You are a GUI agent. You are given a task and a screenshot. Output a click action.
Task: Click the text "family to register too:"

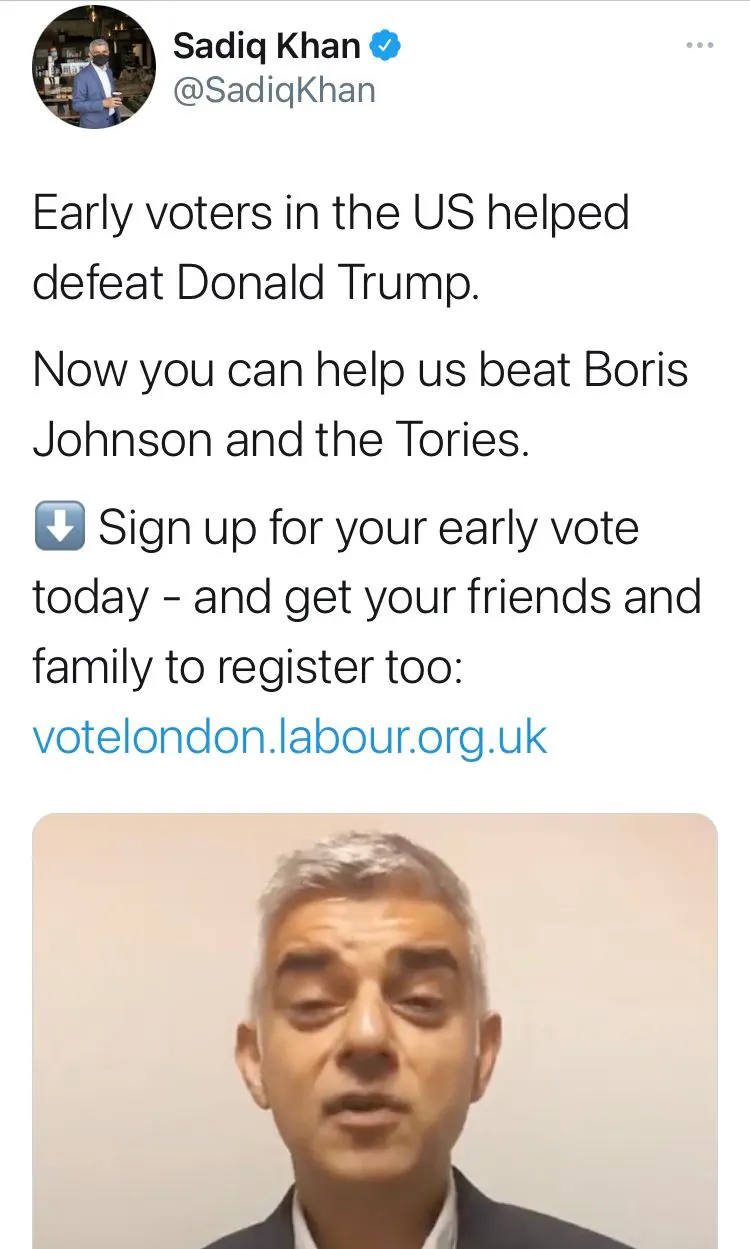click(x=247, y=667)
